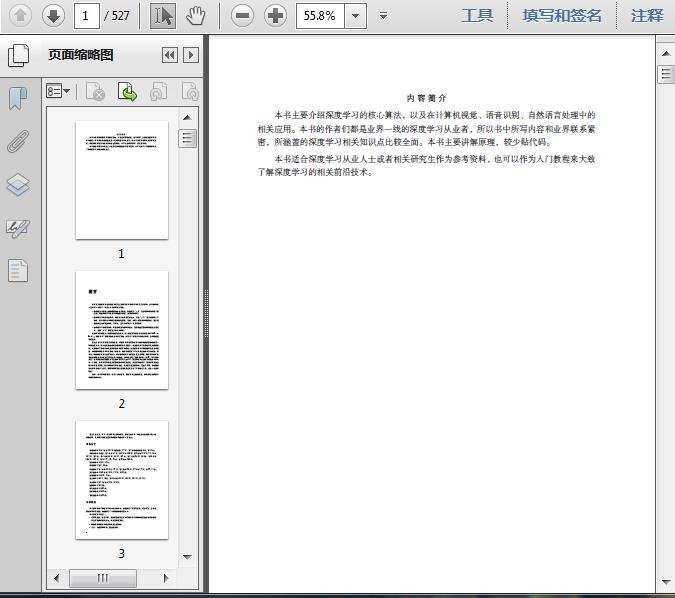Click the page number input field
Screen dimensions: 675x598
click(87, 16)
